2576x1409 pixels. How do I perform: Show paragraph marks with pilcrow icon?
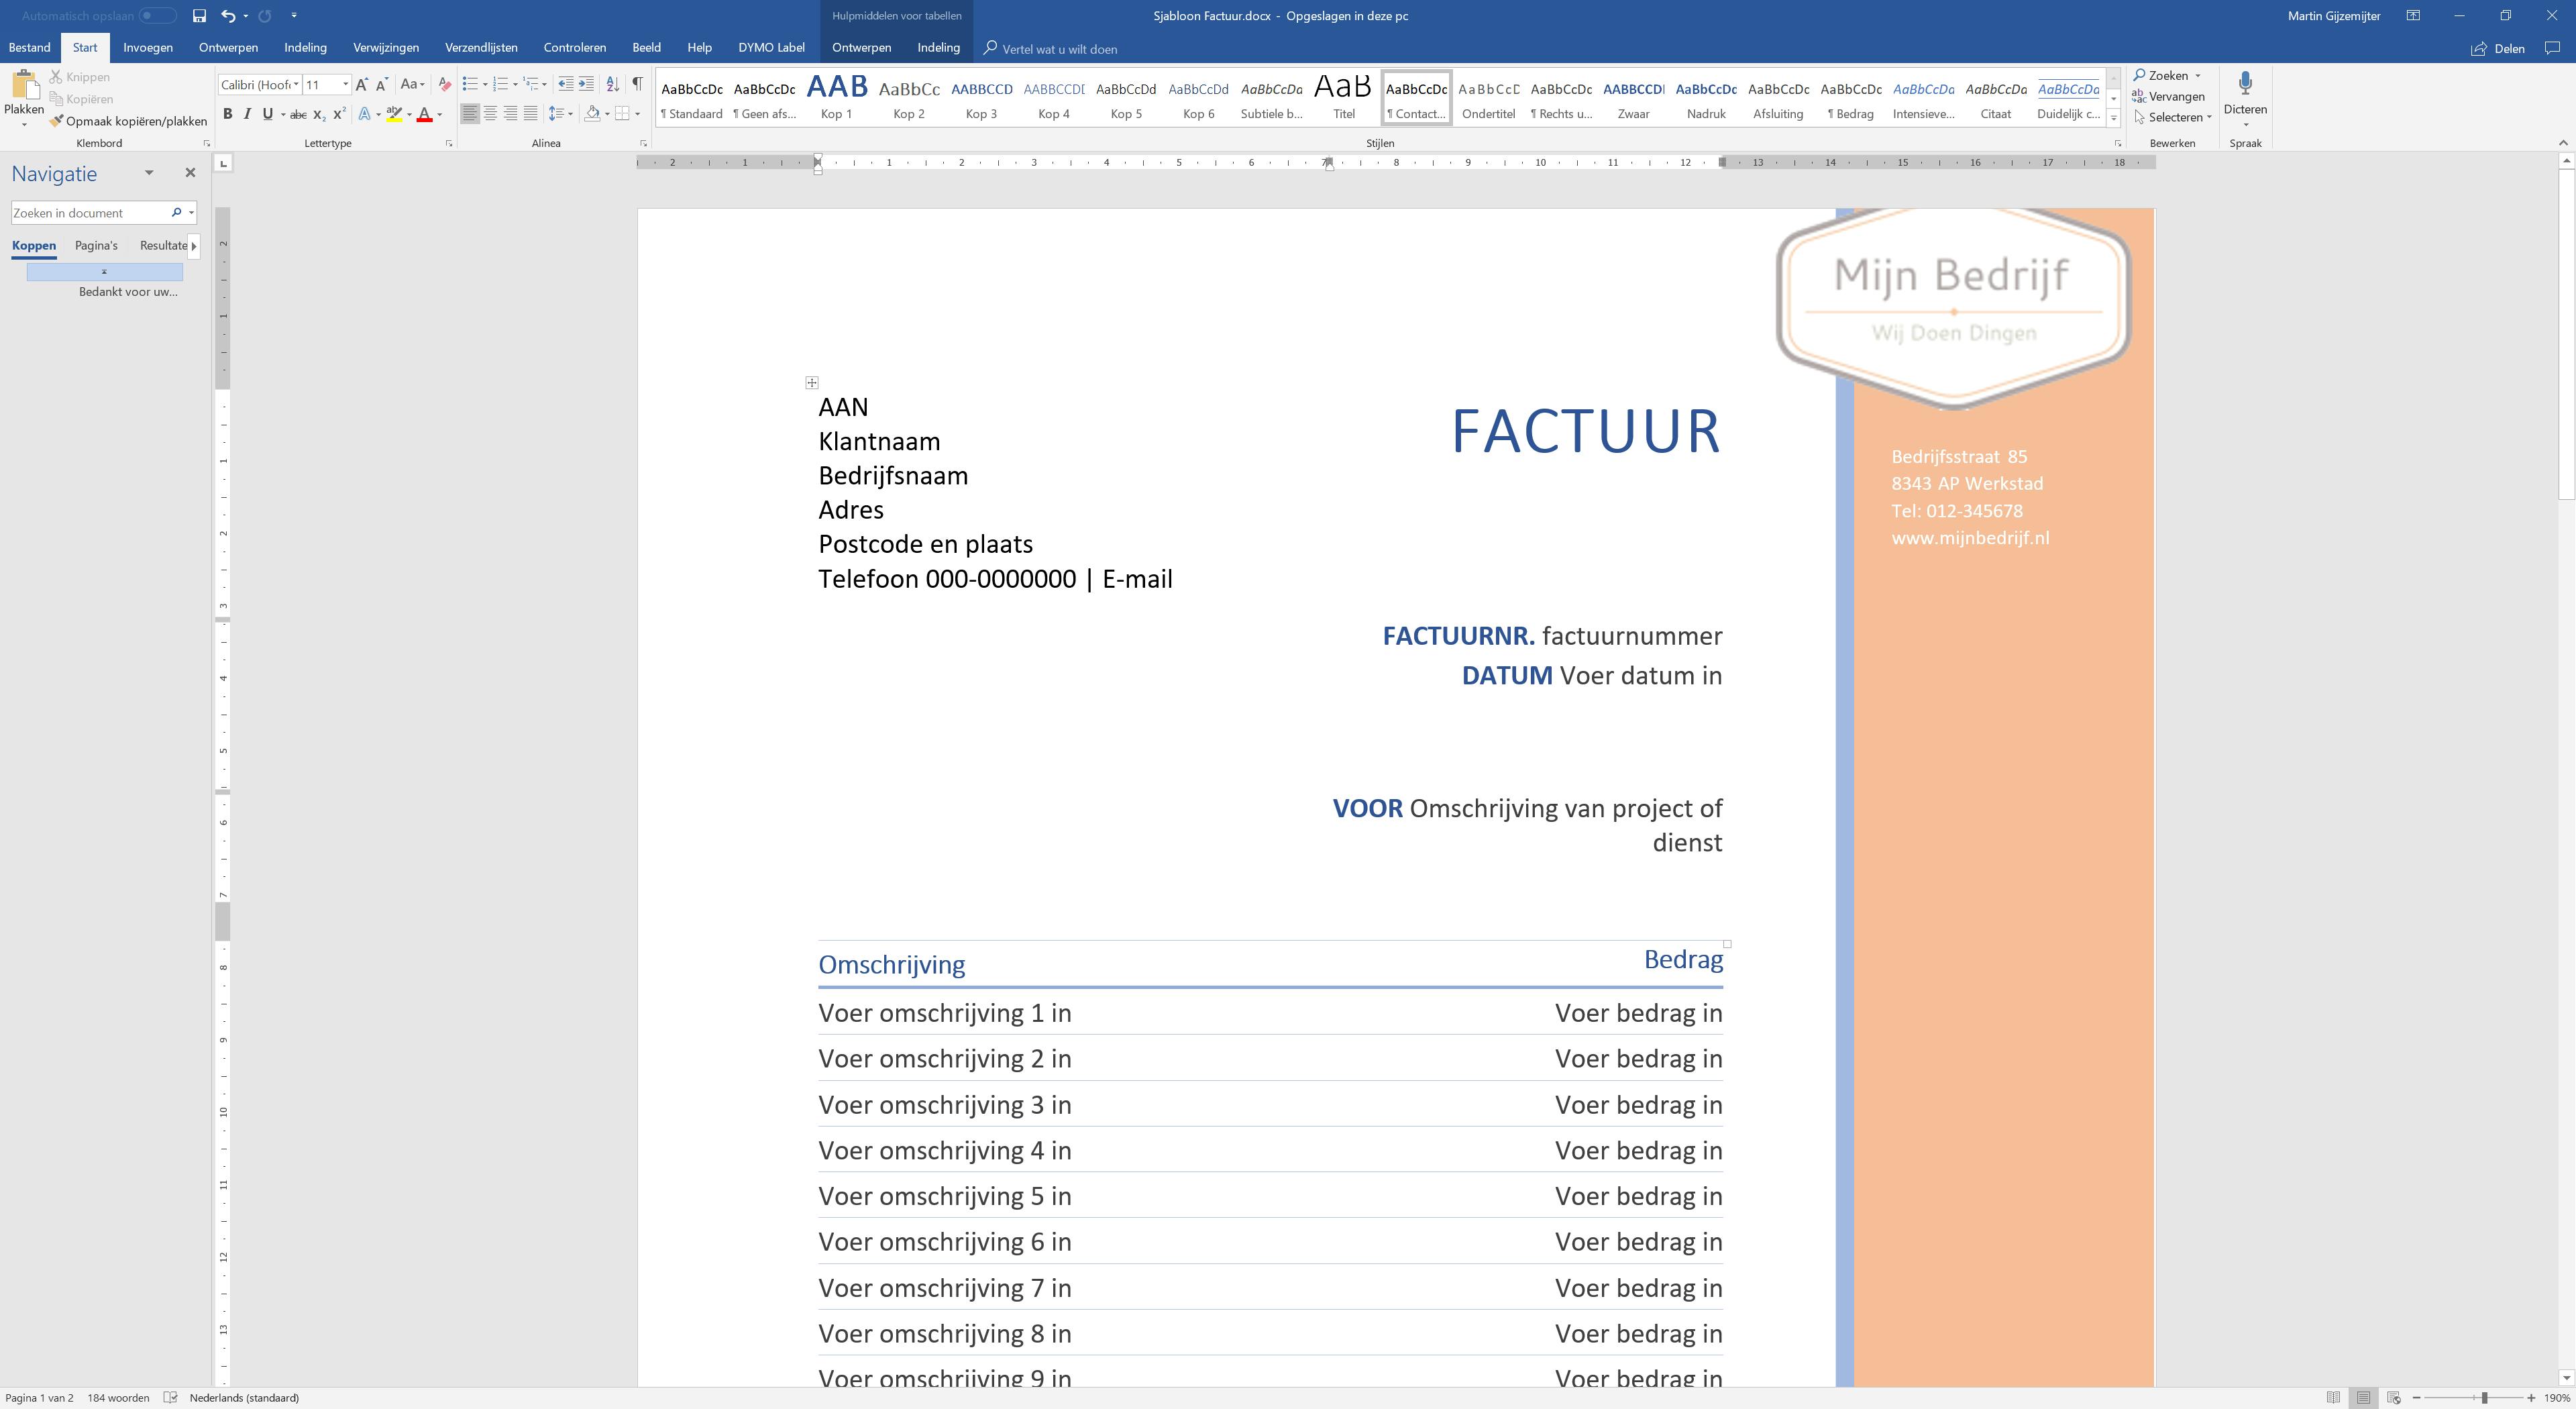[x=637, y=84]
